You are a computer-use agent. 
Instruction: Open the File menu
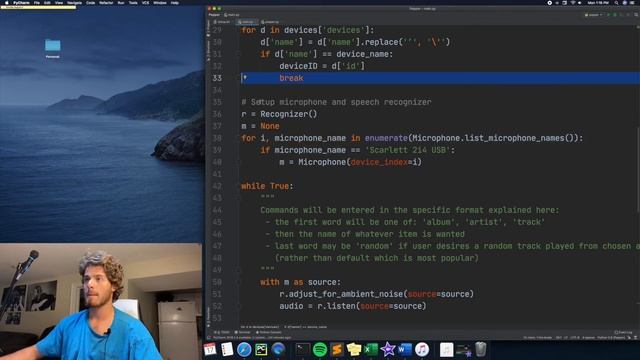pyautogui.click(x=37, y=2)
